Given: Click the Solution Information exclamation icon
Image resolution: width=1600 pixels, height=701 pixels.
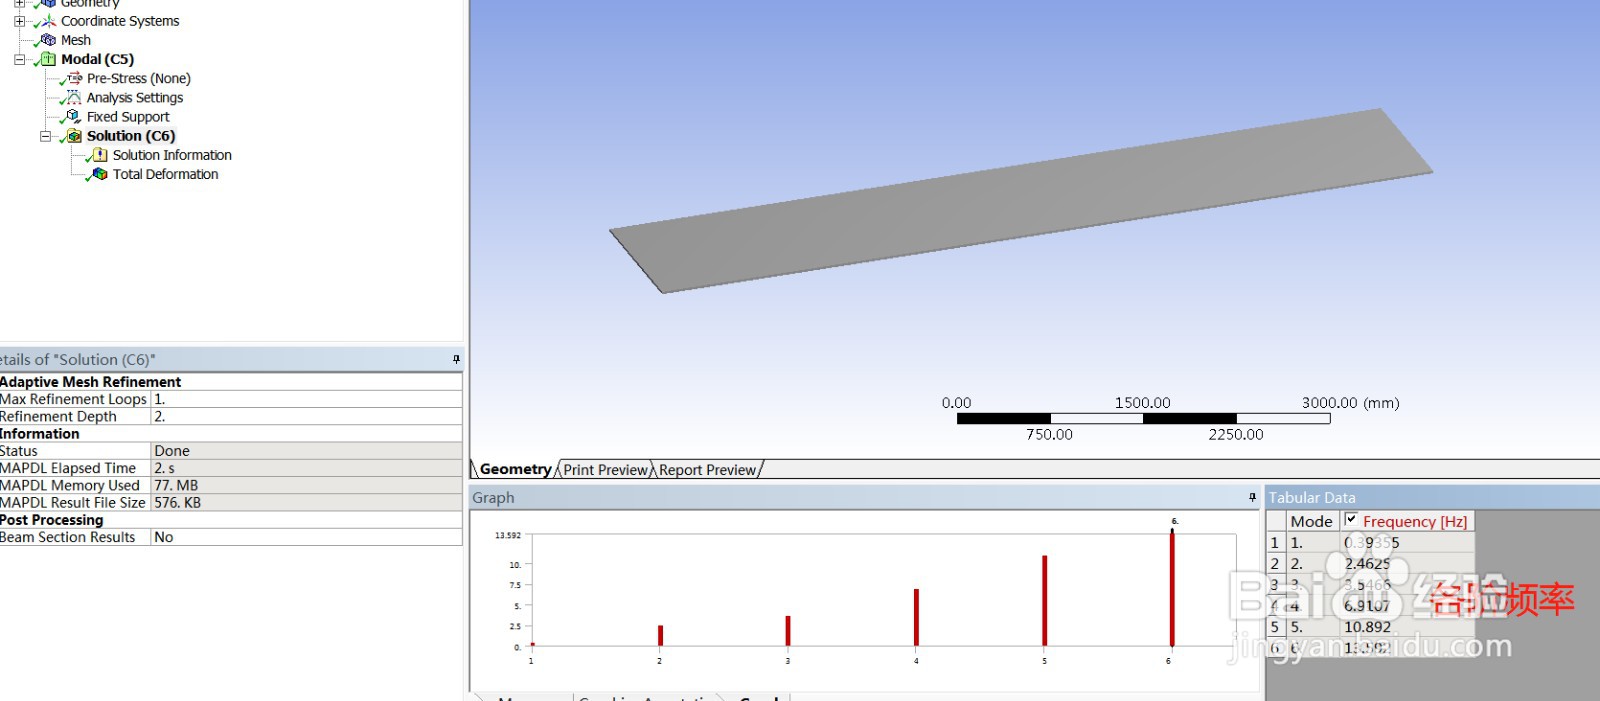Looking at the screenshot, I should [x=100, y=155].
